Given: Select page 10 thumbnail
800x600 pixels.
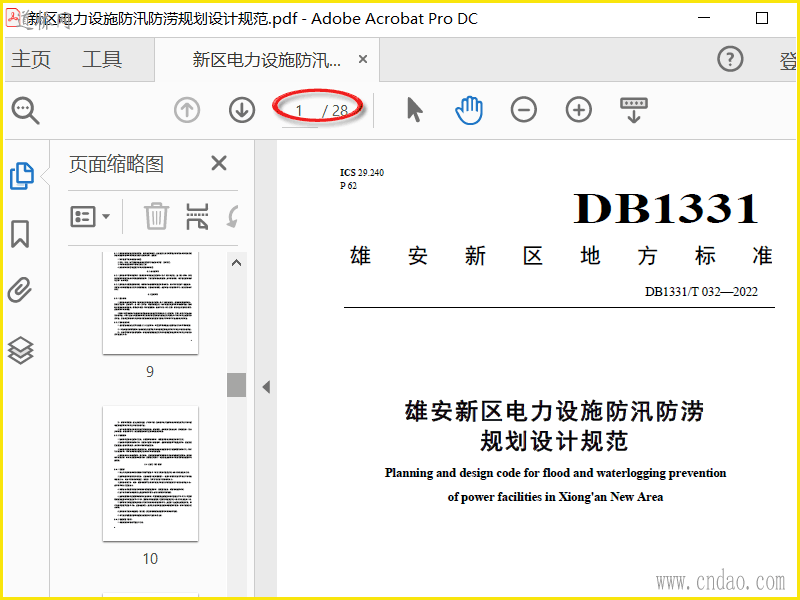Looking at the screenshot, I should 150,474.
